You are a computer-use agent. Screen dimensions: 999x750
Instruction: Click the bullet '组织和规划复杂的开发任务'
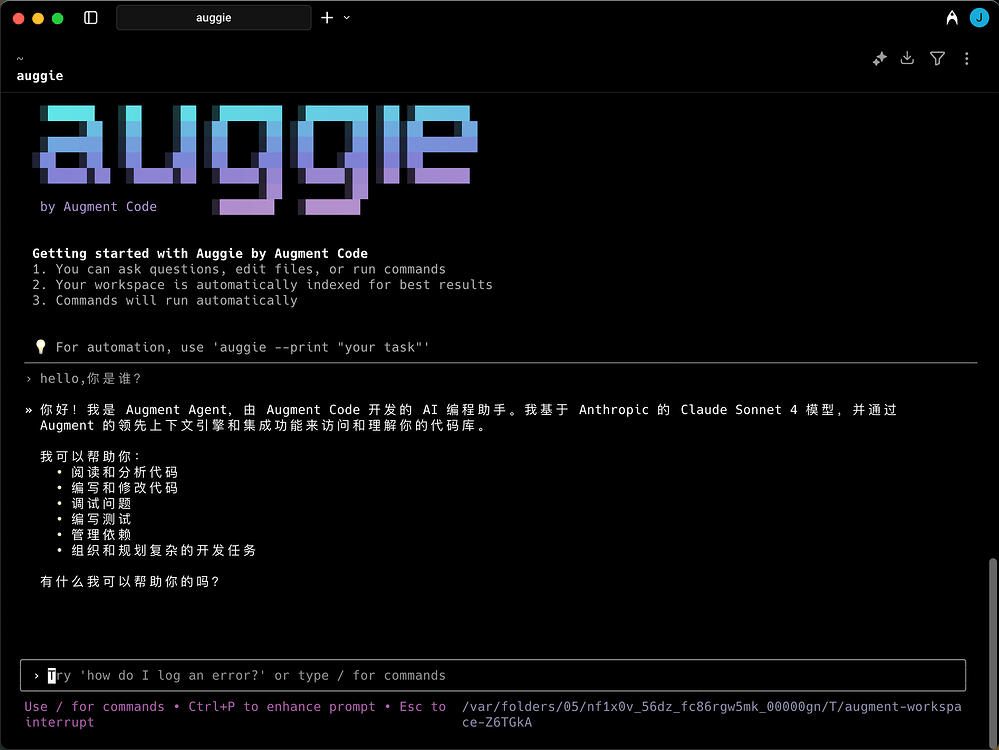coord(164,550)
